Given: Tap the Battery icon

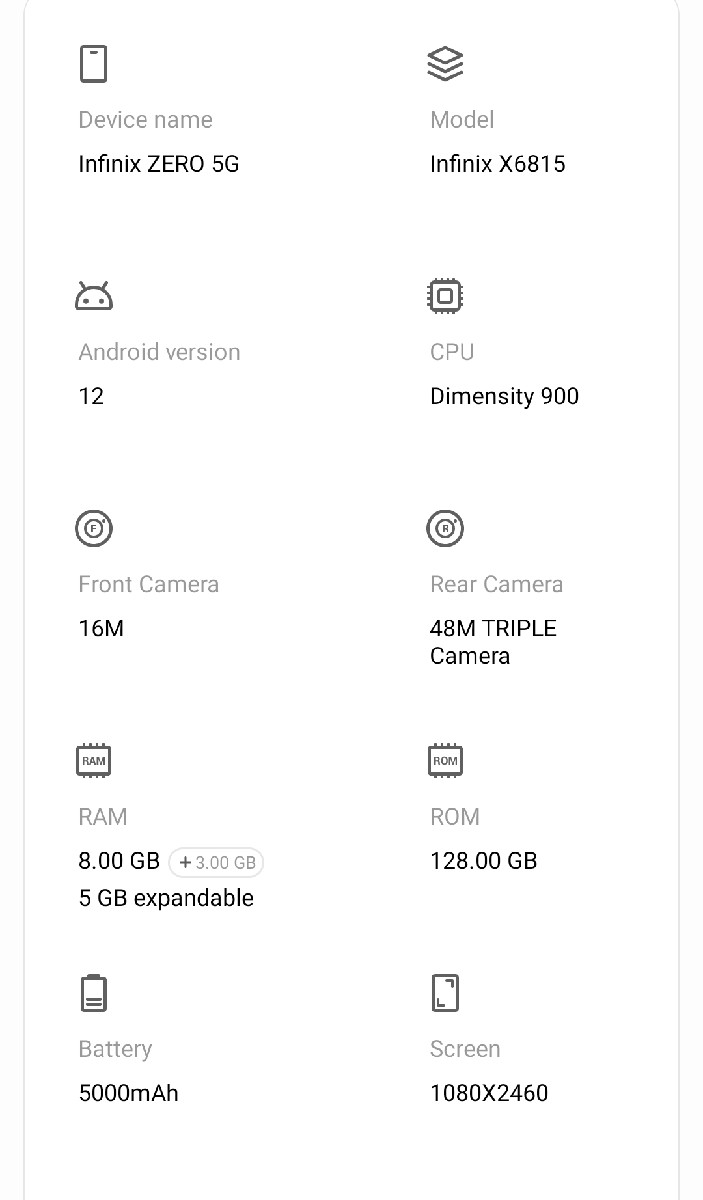Looking at the screenshot, I should point(93,993).
